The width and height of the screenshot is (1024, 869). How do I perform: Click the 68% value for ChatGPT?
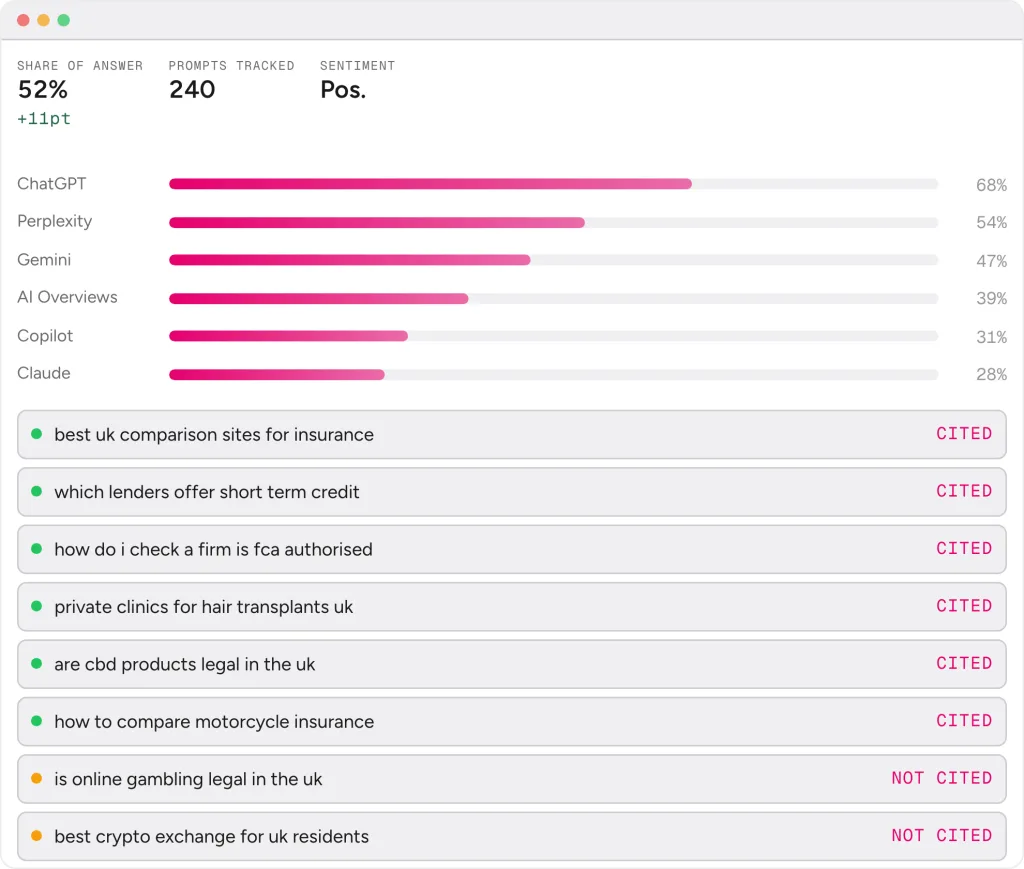[x=991, y=185]
